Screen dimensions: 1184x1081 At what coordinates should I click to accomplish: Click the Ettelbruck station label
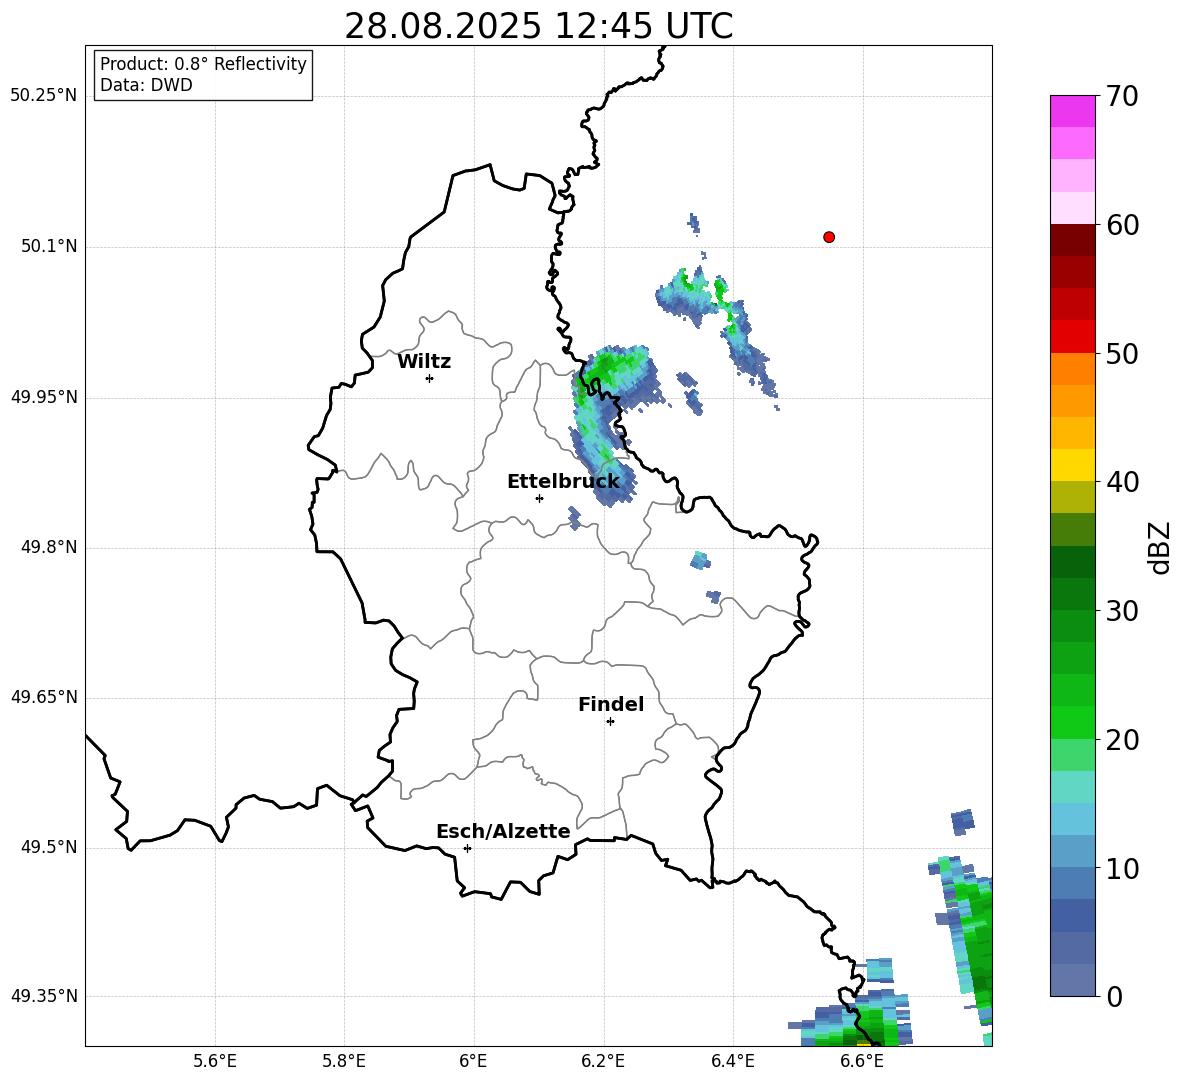click(x=563, y=482)
